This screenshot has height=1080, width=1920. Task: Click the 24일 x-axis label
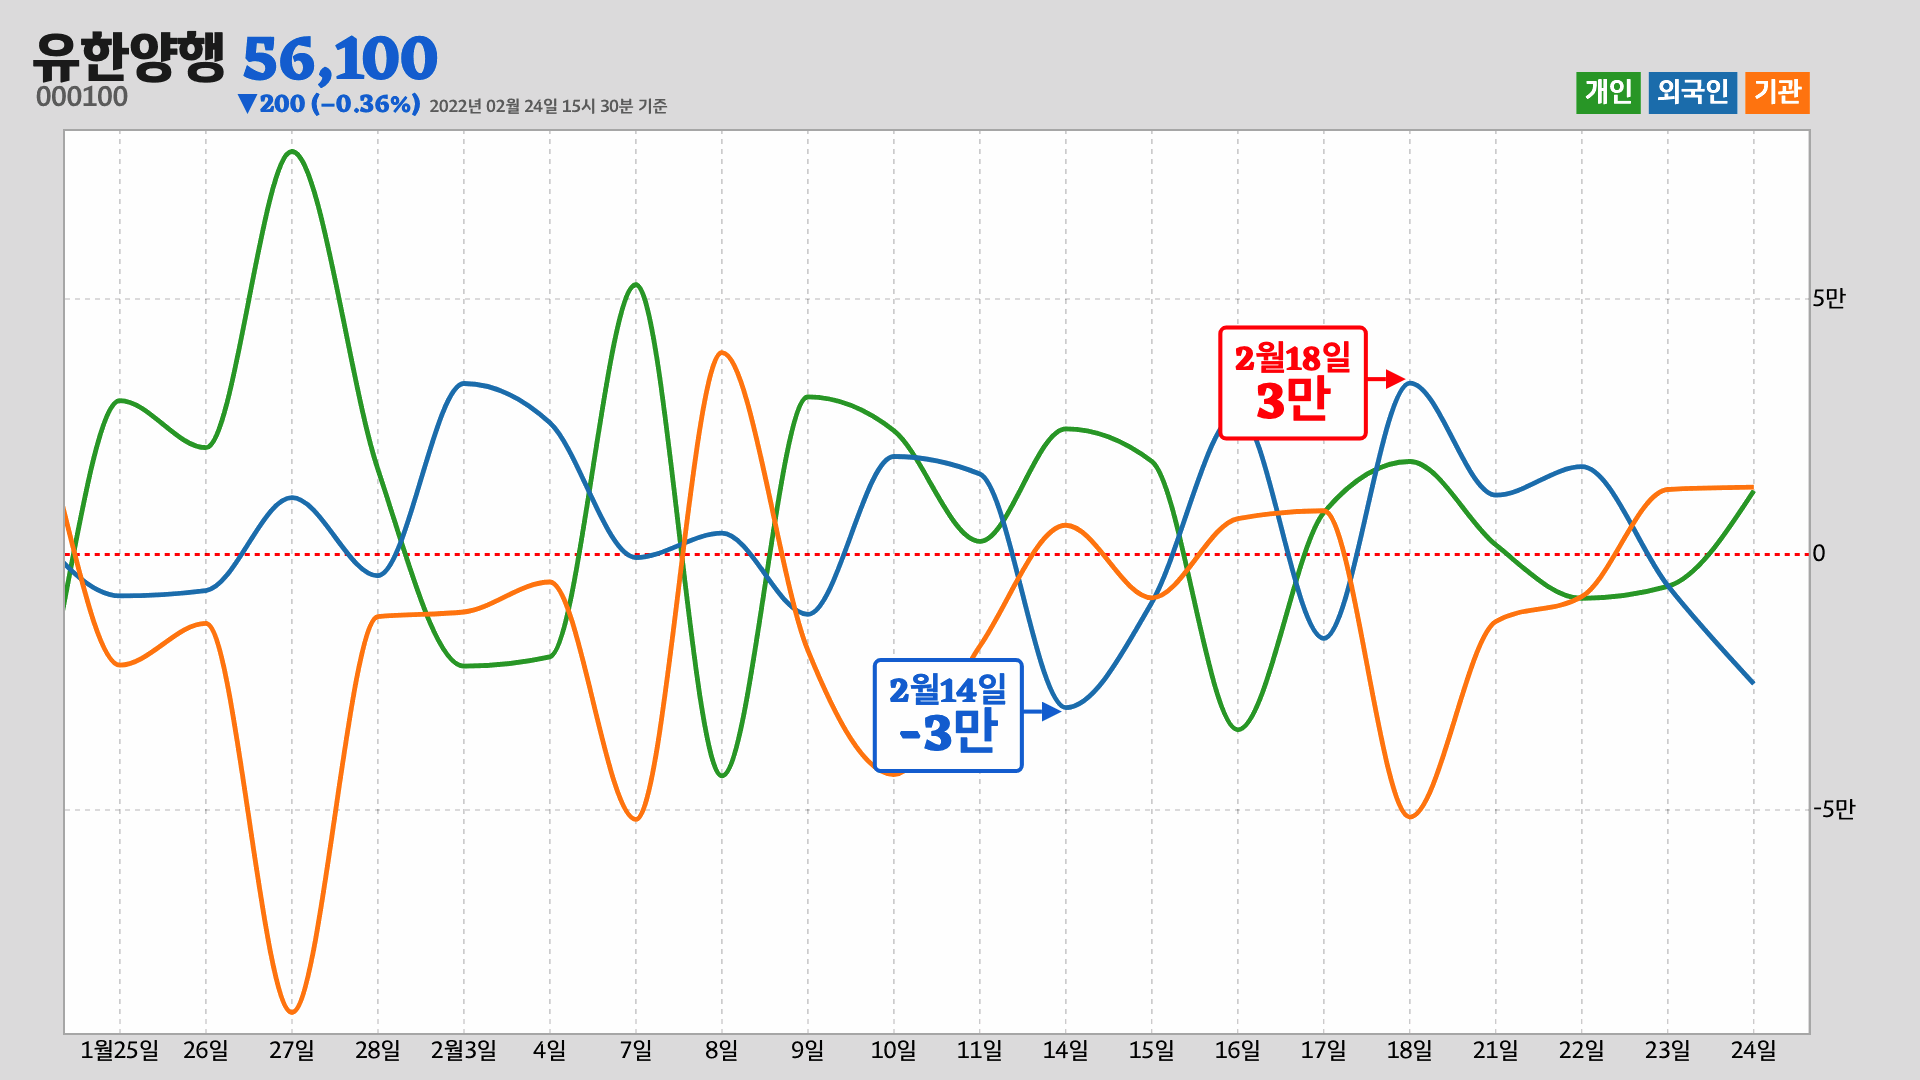pos(1754,1050)
